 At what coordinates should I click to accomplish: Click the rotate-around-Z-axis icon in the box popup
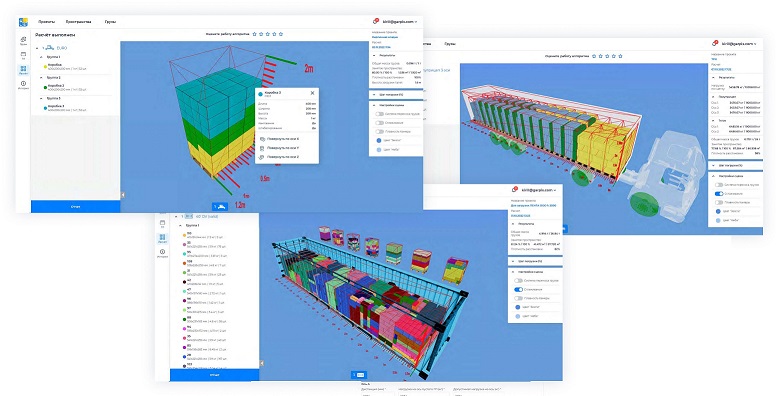coord(262,157)
